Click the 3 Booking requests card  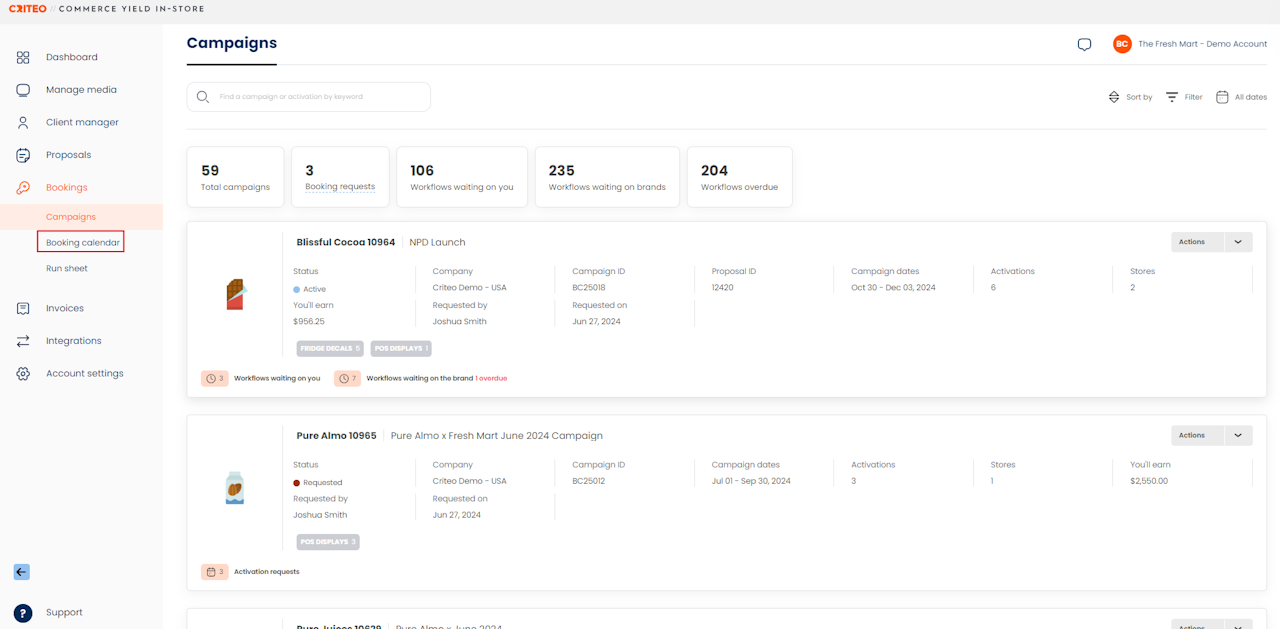pos(340,177)
